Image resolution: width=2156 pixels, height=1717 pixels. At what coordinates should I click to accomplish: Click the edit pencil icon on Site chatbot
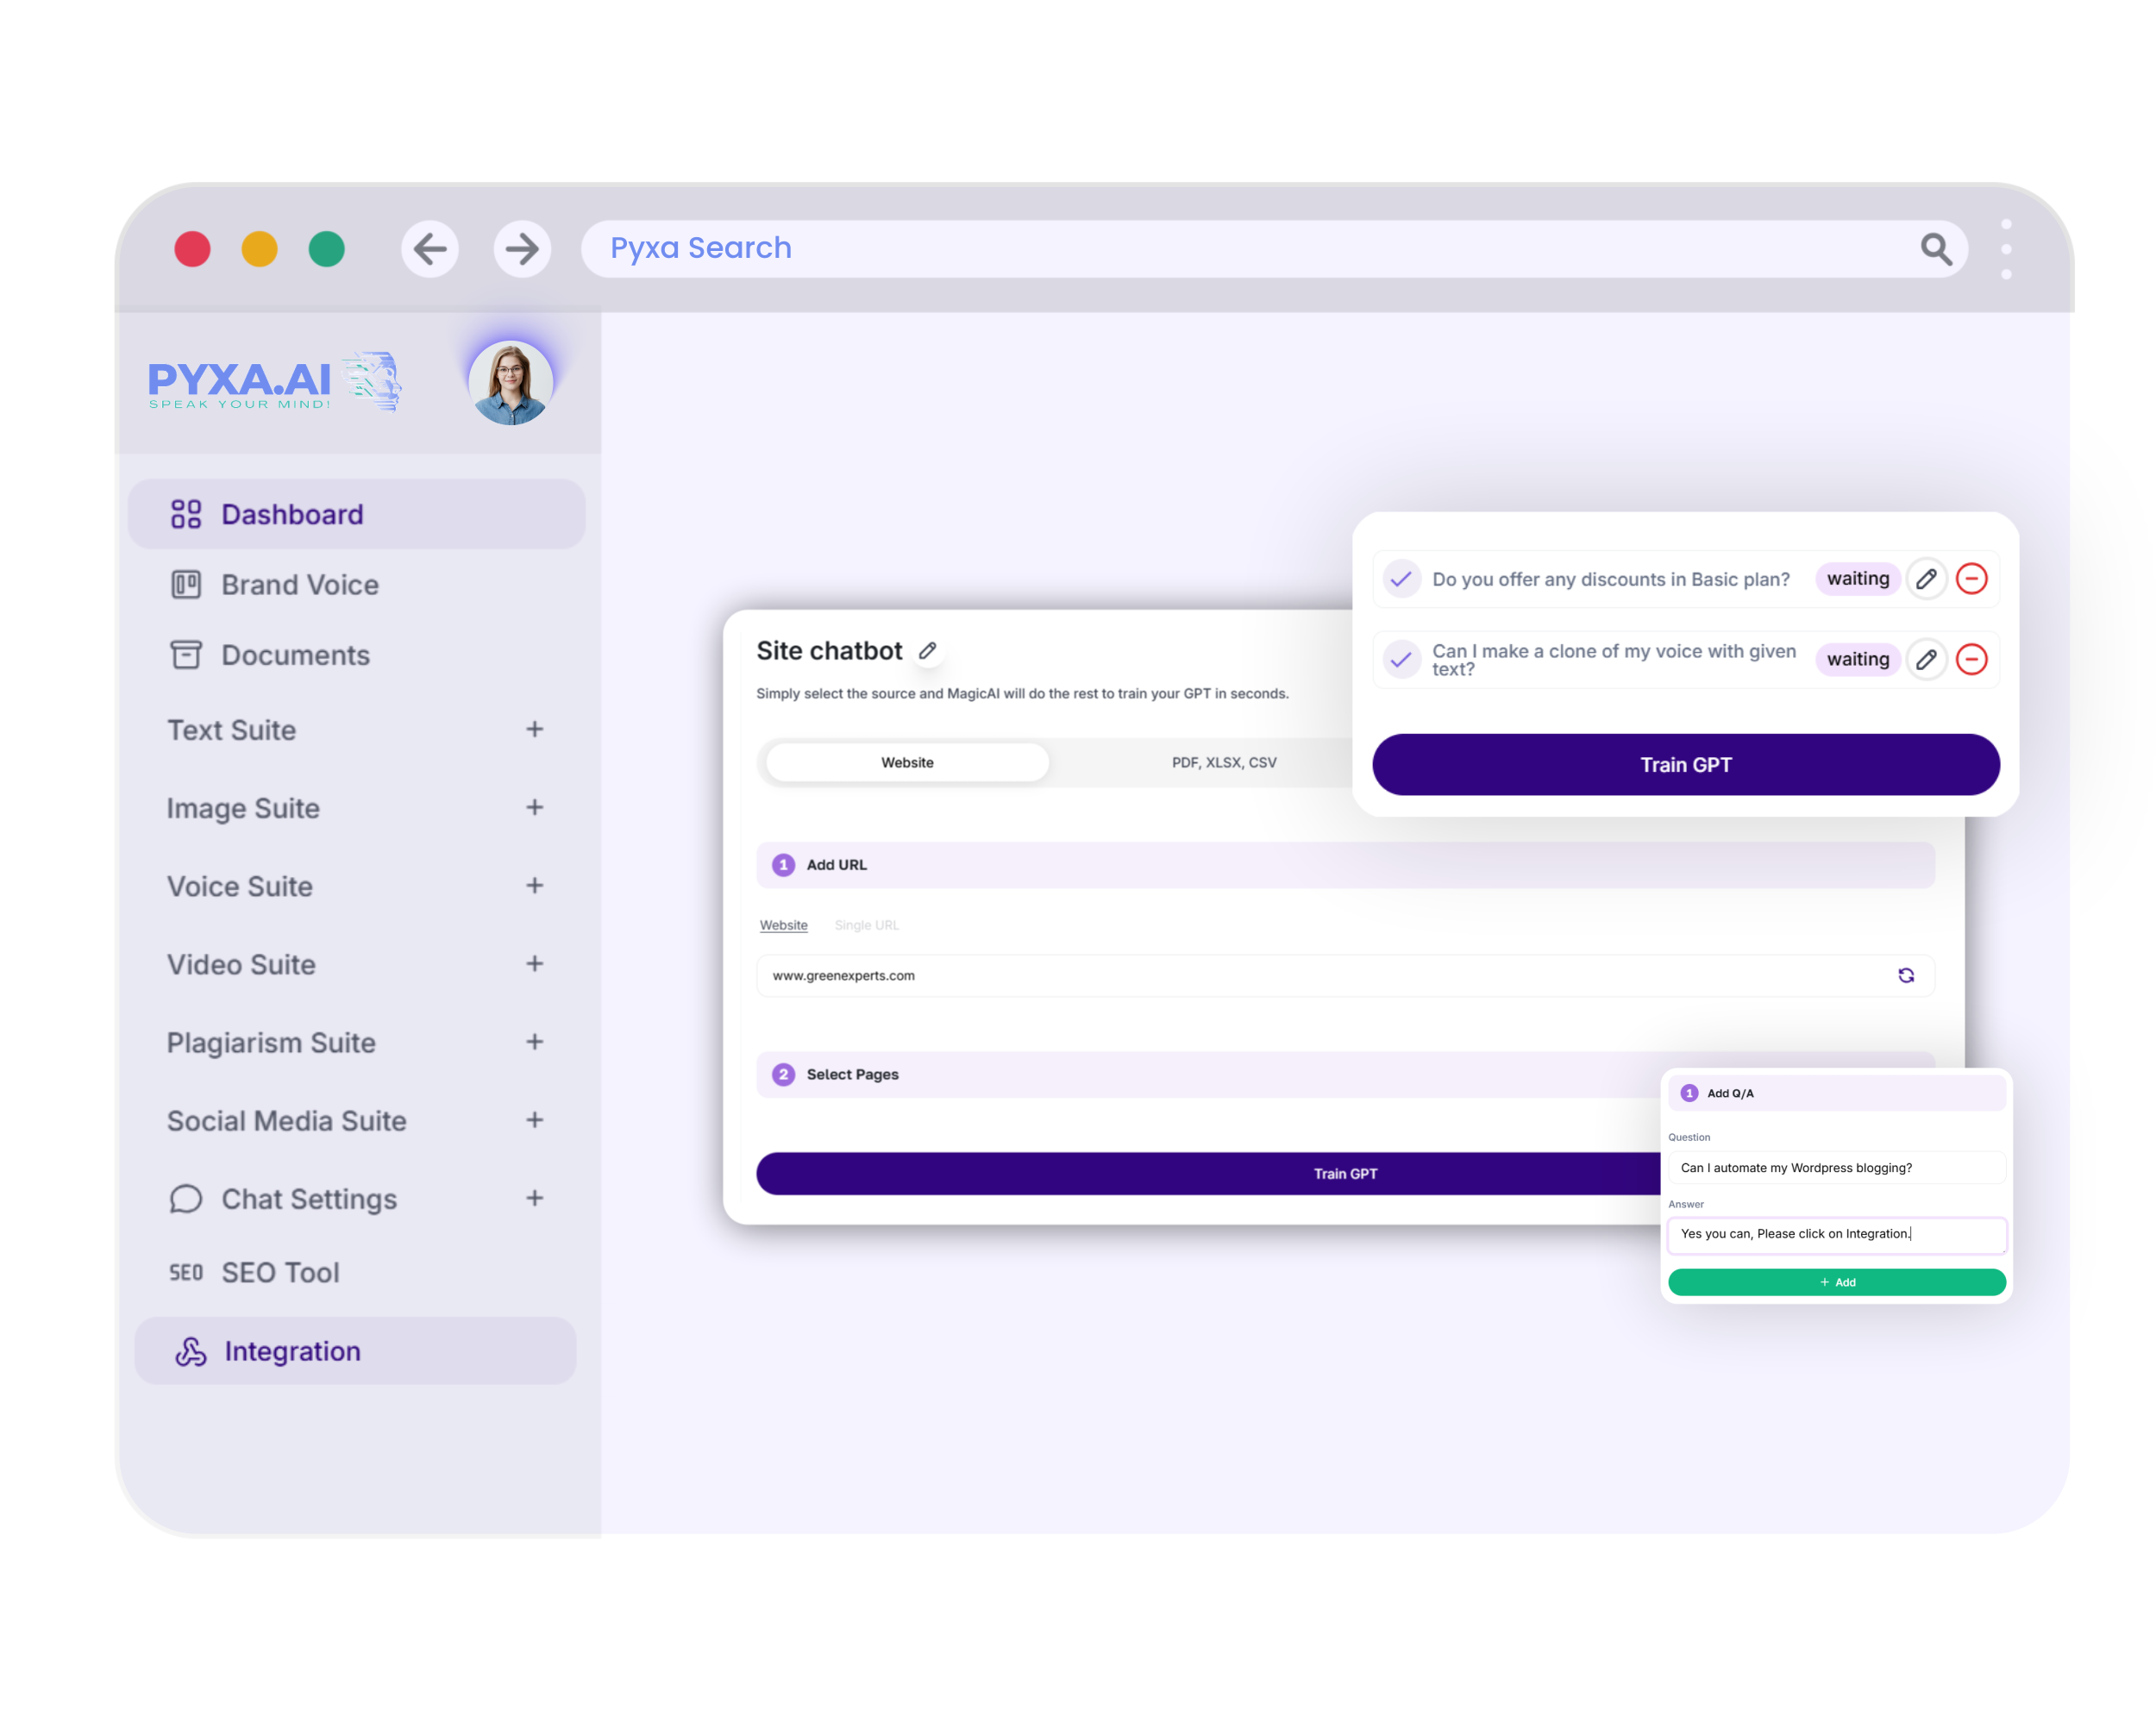pyautogui.click(x=928, y=652)
